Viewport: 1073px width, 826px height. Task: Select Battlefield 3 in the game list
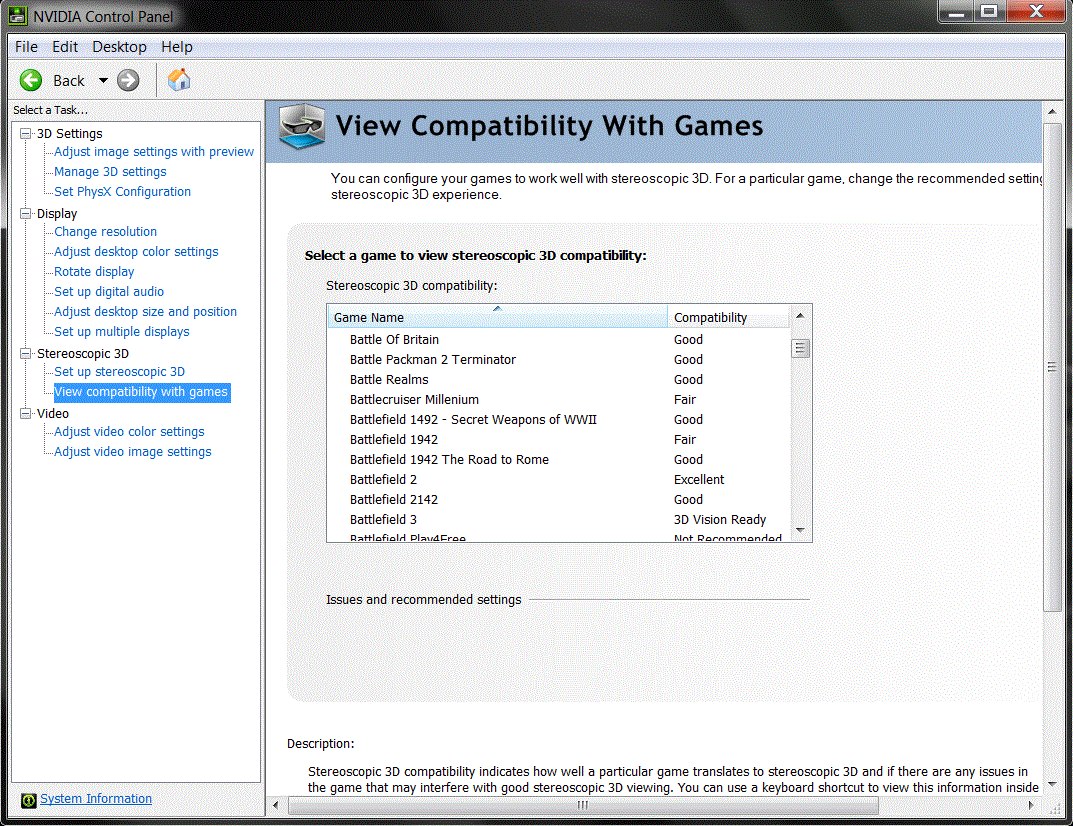384,520
